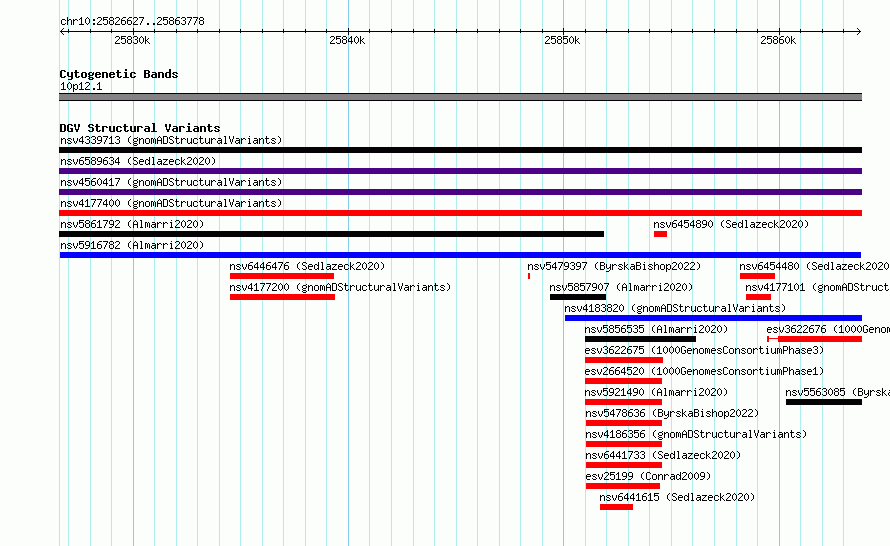Select nsv6454480 Sedlazeck variant label
The width and height of the screenshot is (890, 546).
click(x=814, y=266)
